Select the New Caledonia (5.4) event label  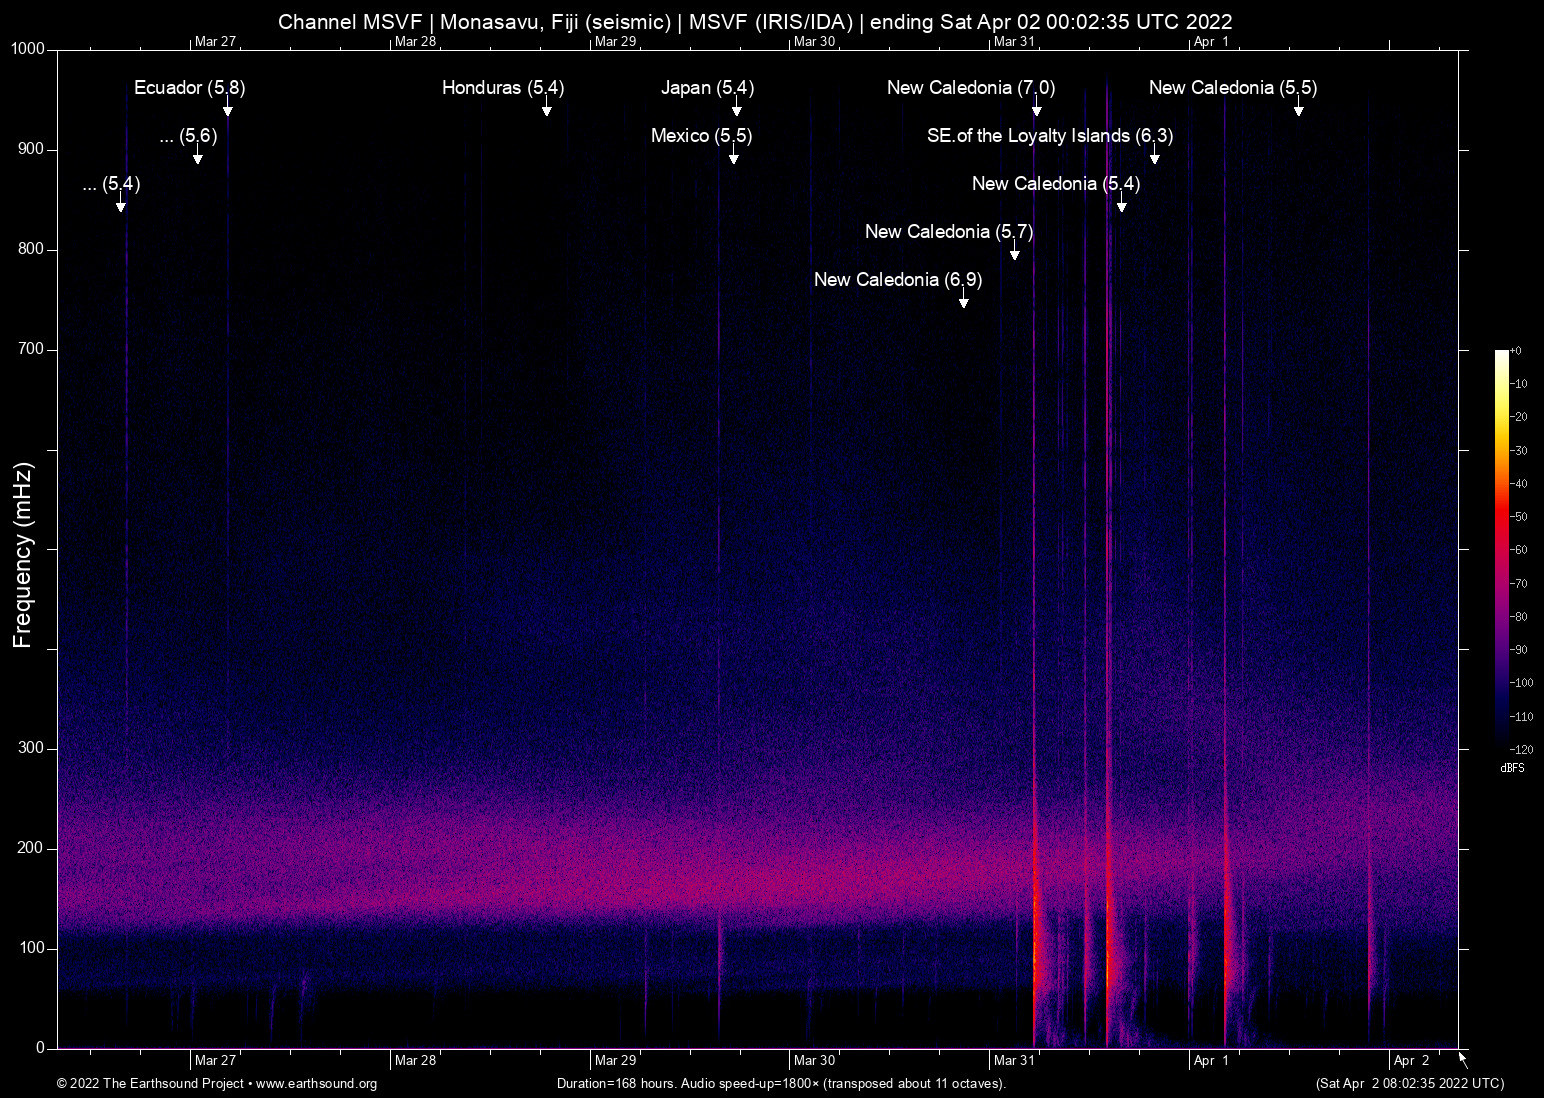click(x=1055, y=184)
